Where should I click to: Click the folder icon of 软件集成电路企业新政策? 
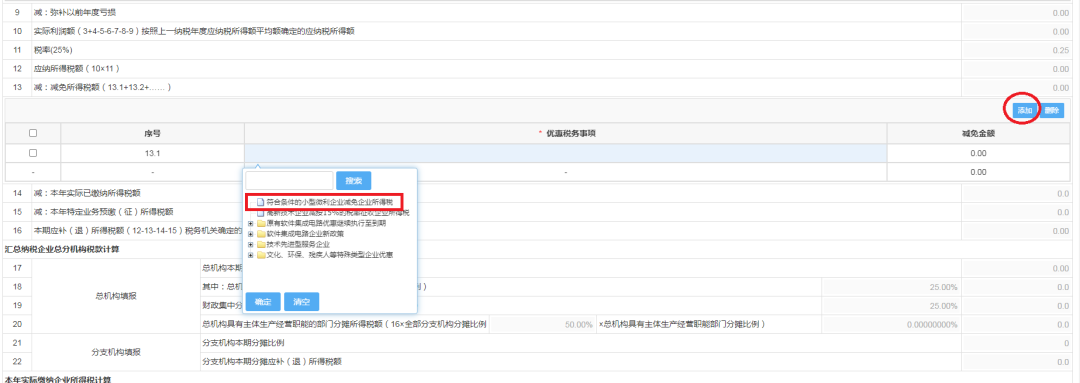261,234
